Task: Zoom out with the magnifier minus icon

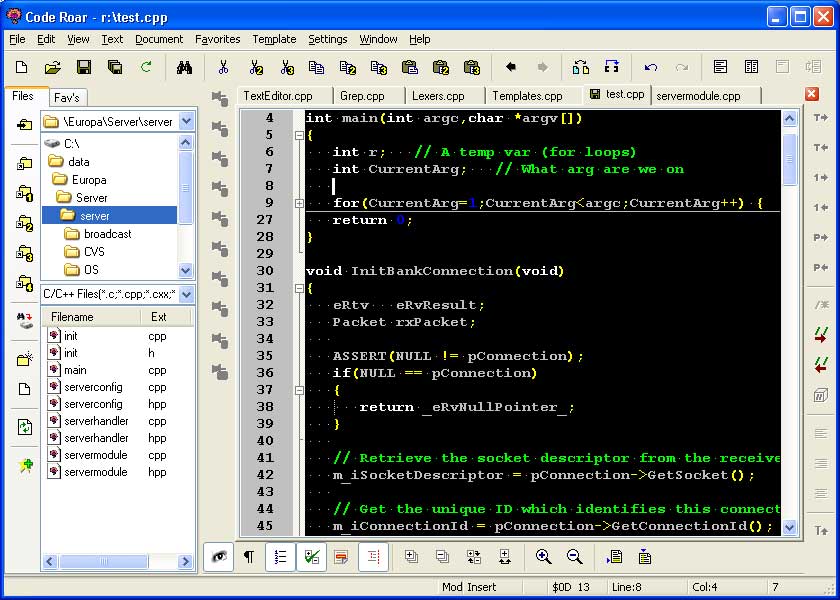Action: pyautogui.click(x=575, y=557)
